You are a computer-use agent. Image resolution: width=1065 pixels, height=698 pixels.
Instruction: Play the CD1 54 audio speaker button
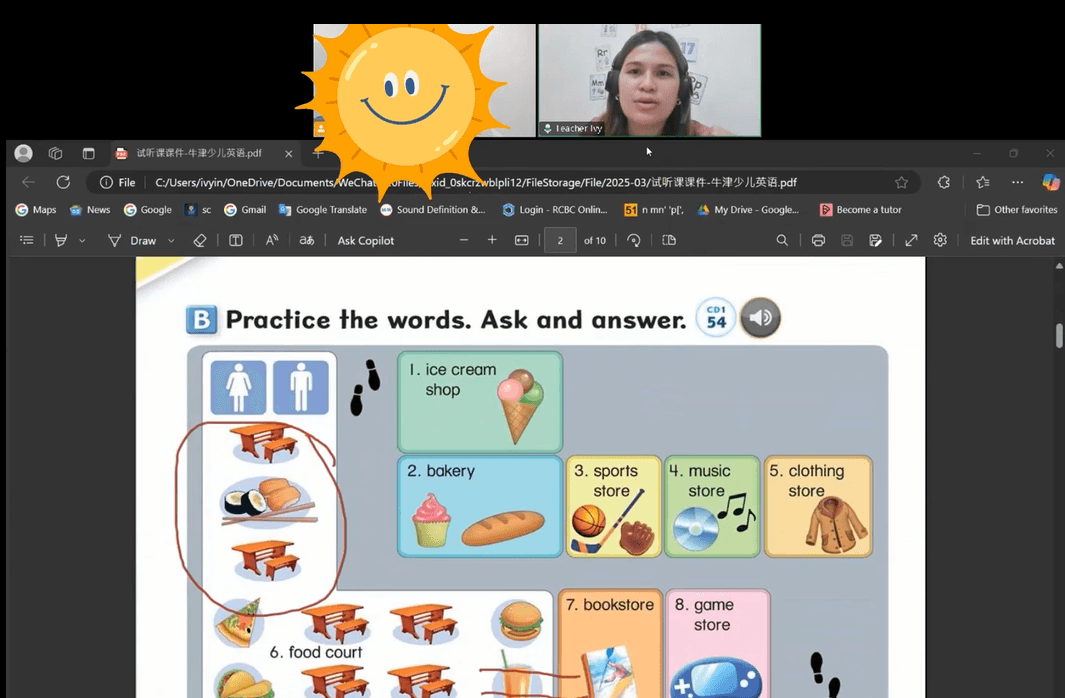(x=760, y=317)
